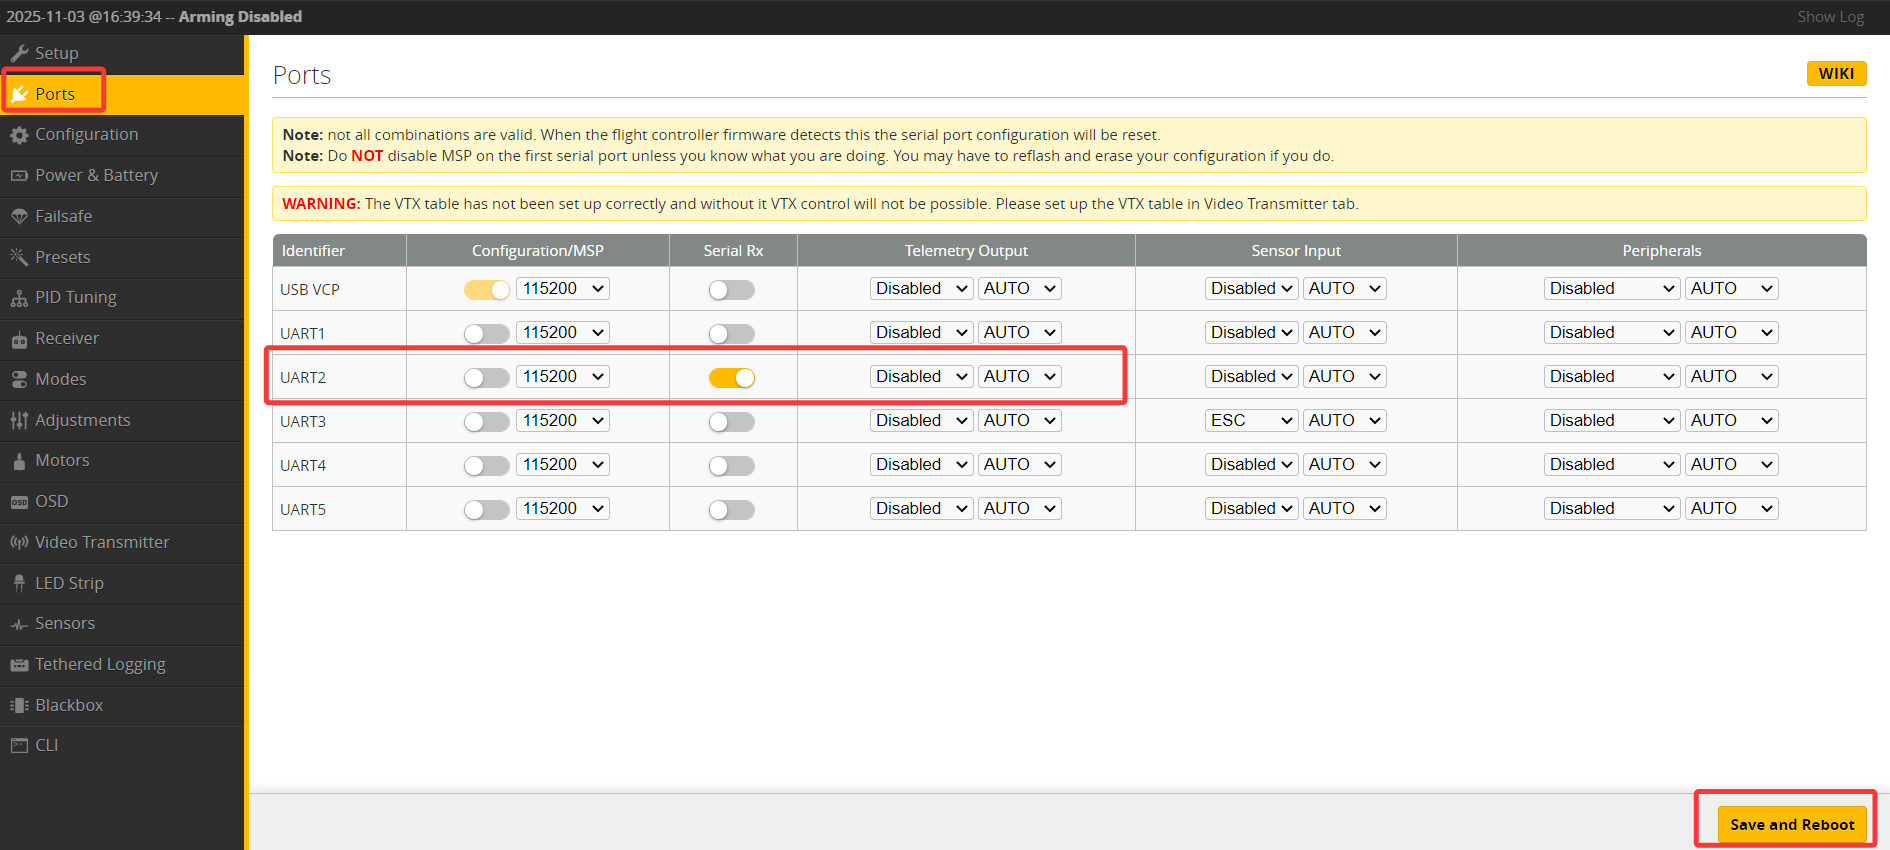Open the WIKI link
The image size is (1890, 850).
coord(1836,74)
